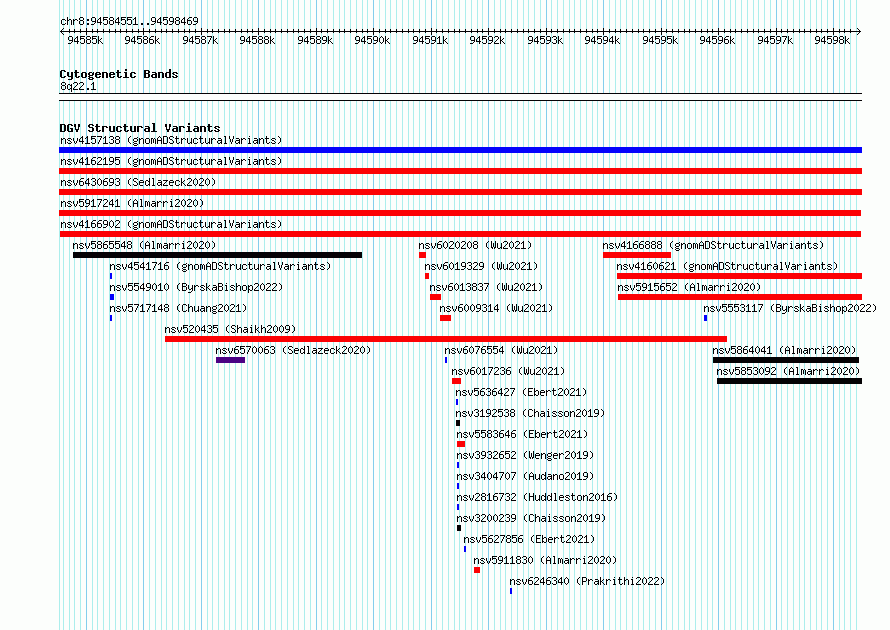Open nsv5911830 Almarri2020 label

[x=545, y=560]
